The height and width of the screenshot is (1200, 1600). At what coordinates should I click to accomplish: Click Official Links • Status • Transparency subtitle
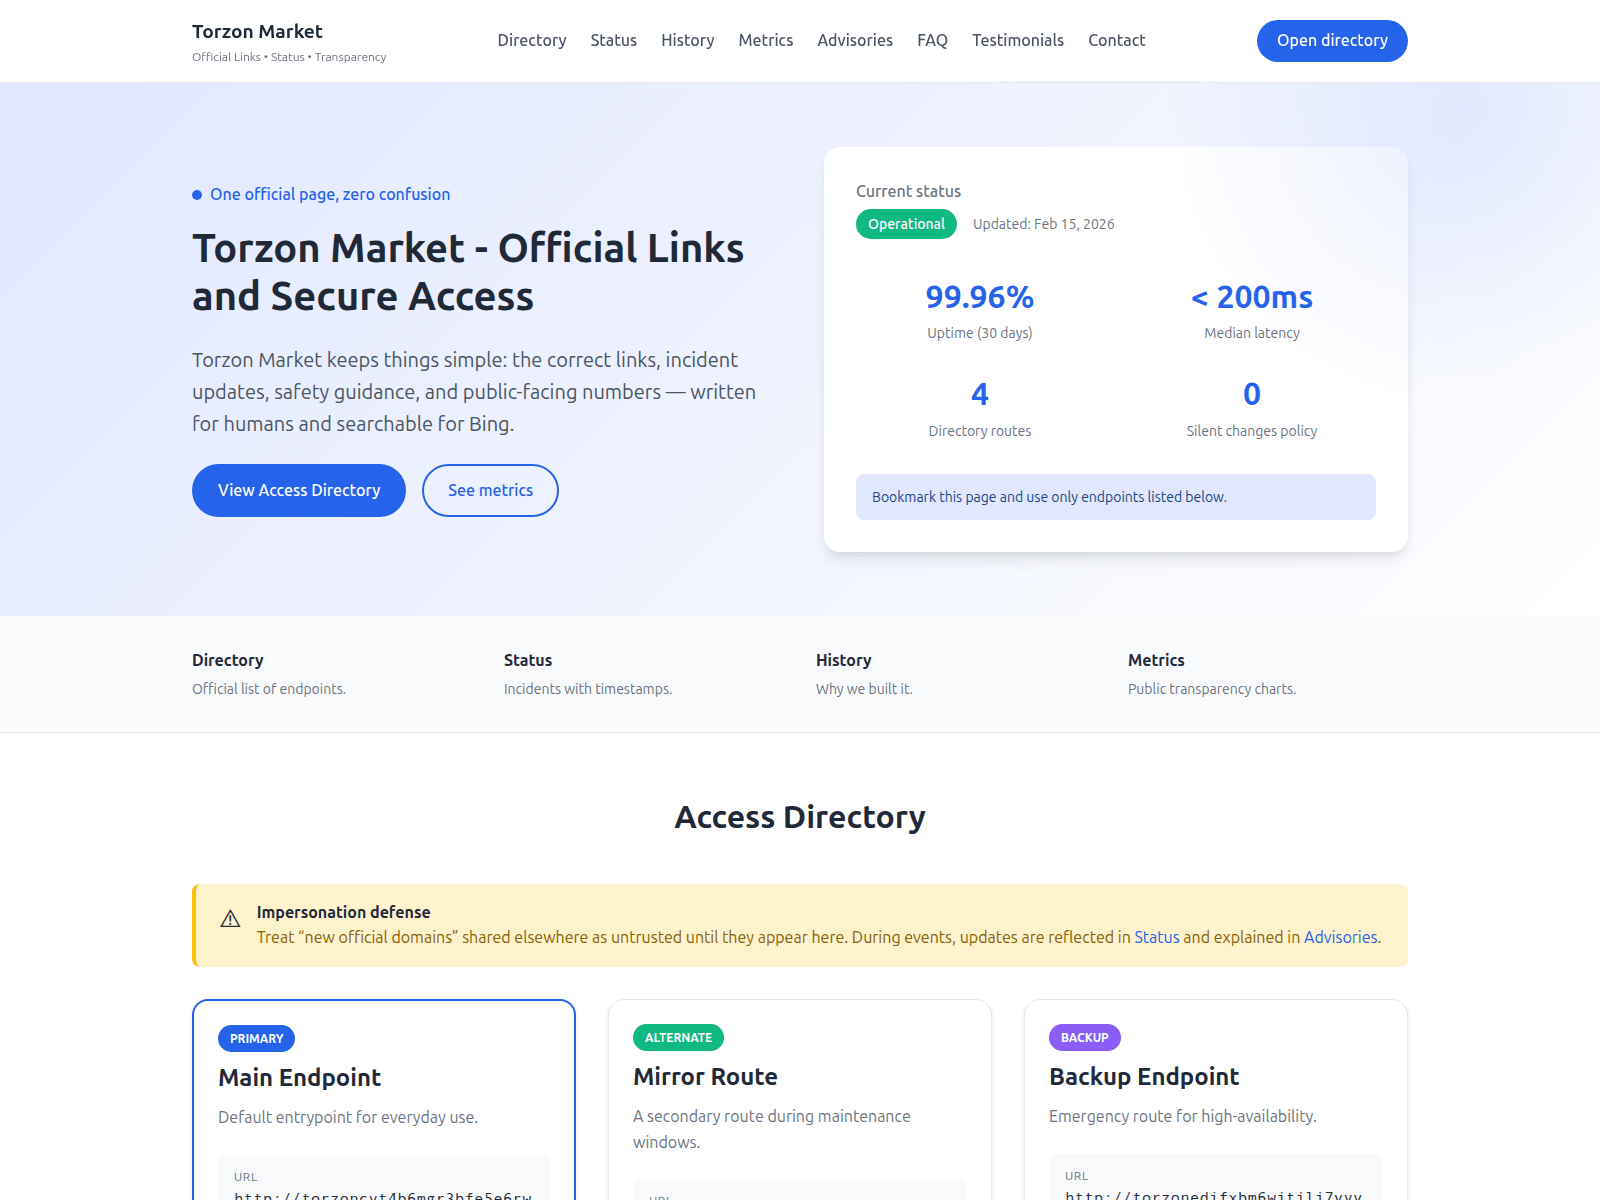click(289, 57)
